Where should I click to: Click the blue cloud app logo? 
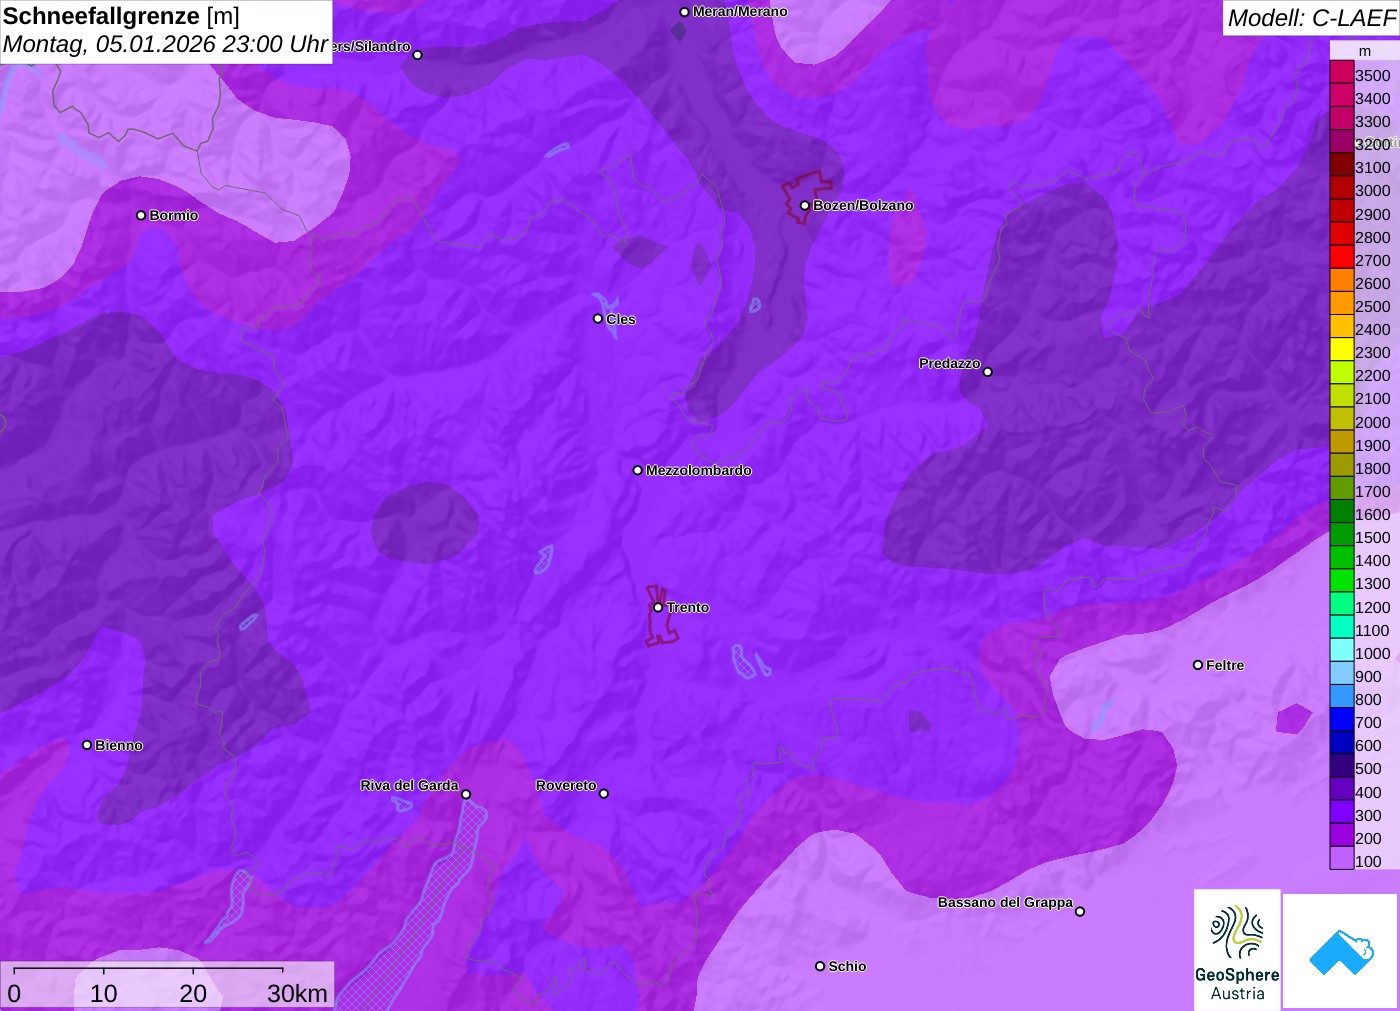(x=1341, y=951)
